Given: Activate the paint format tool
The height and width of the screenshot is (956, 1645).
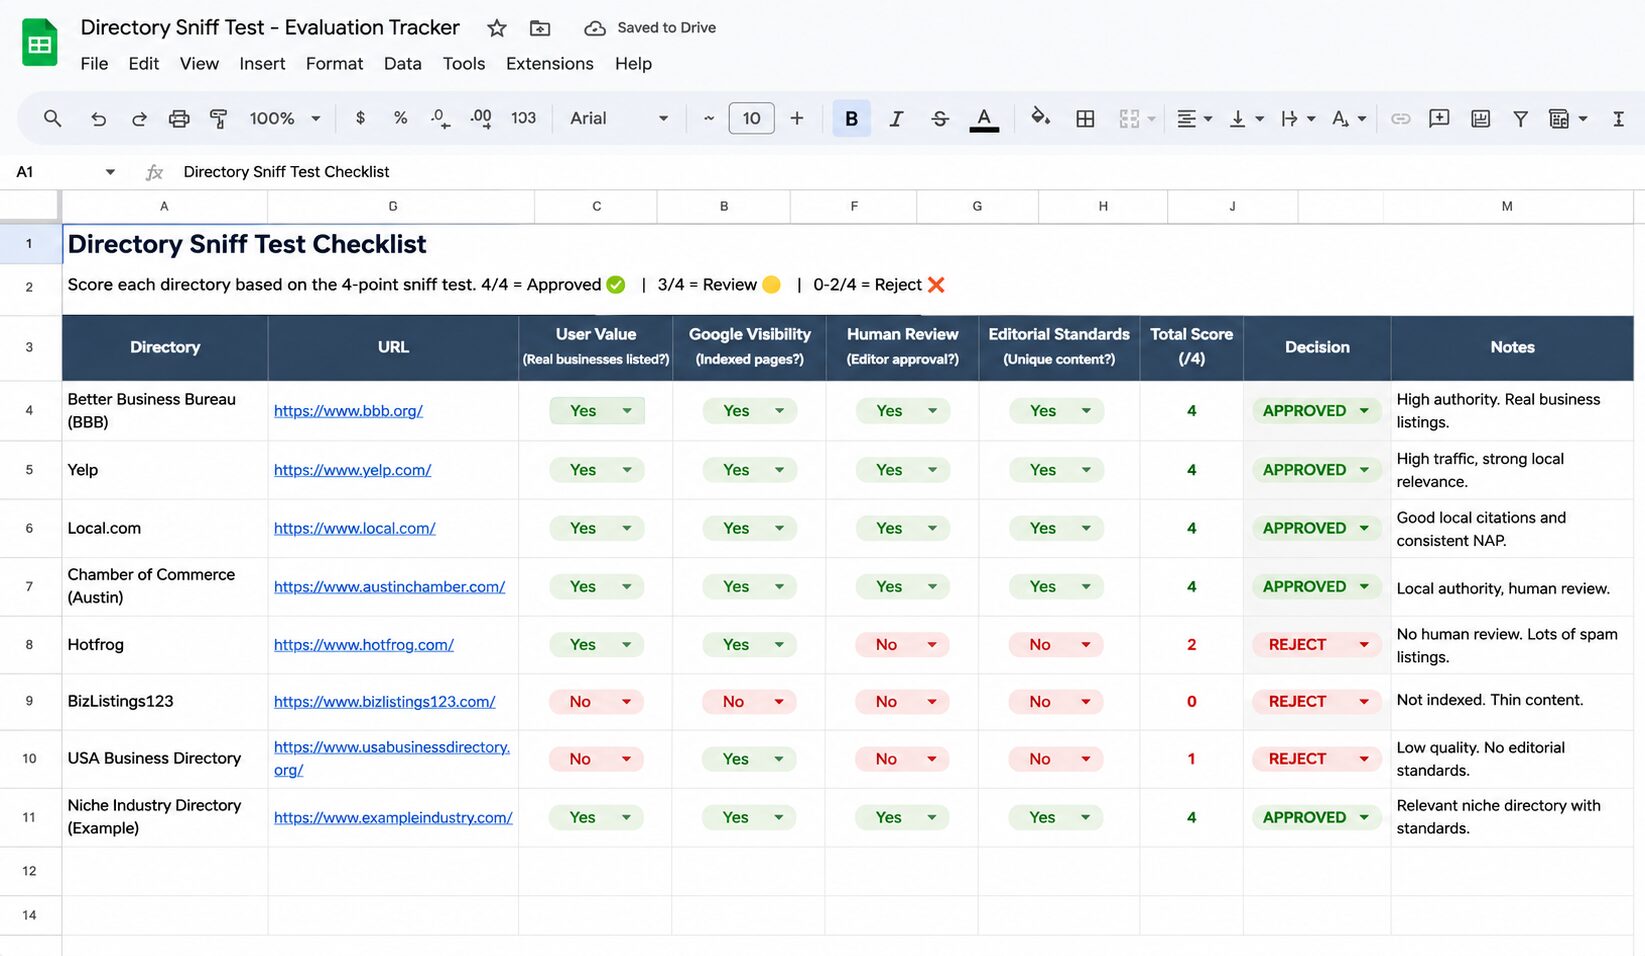Looking at the screenshot, I should point(218,118).
